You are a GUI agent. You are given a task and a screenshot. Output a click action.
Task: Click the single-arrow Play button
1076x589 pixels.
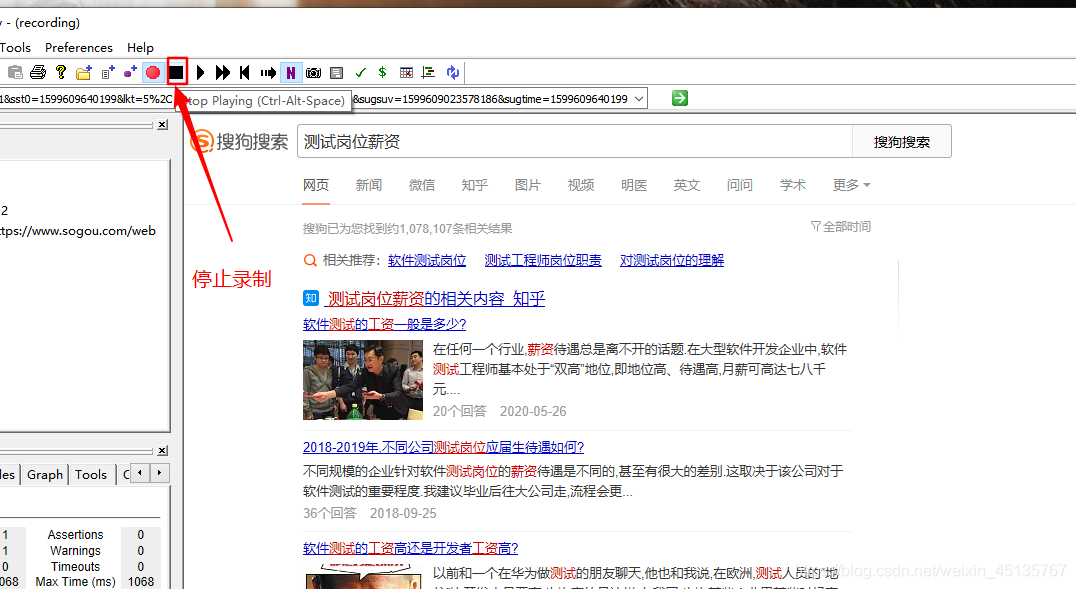200,72
